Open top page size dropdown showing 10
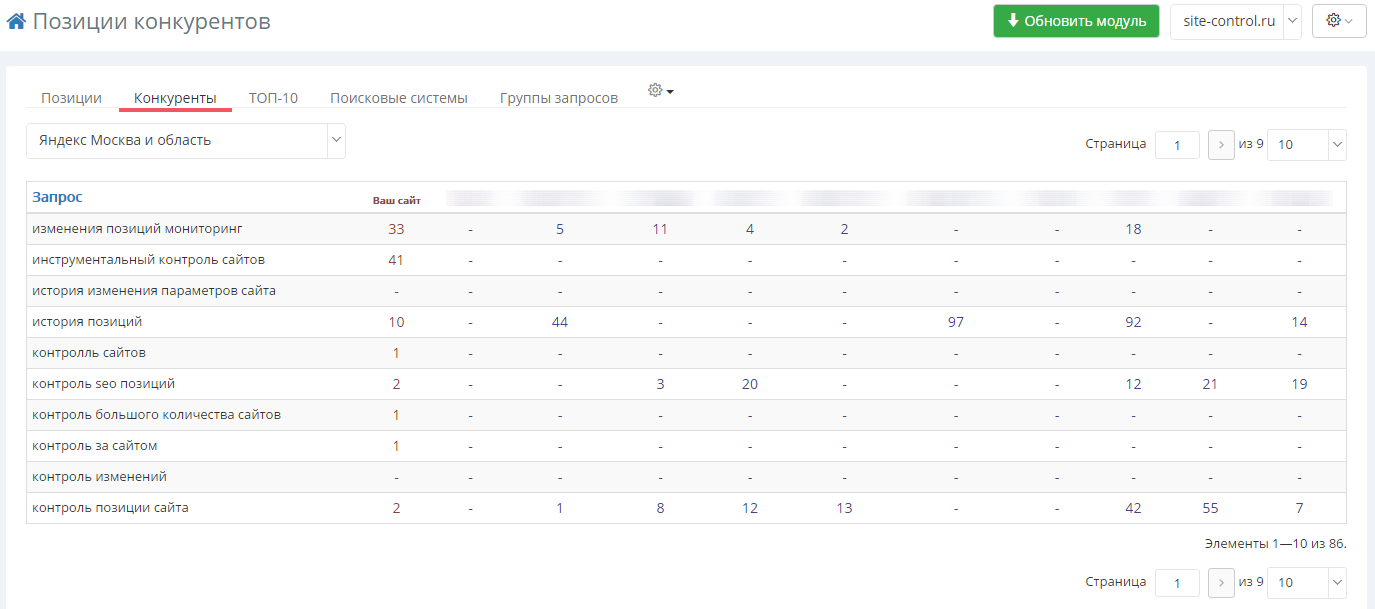The image size is (1375, 609). (1306, 144)
